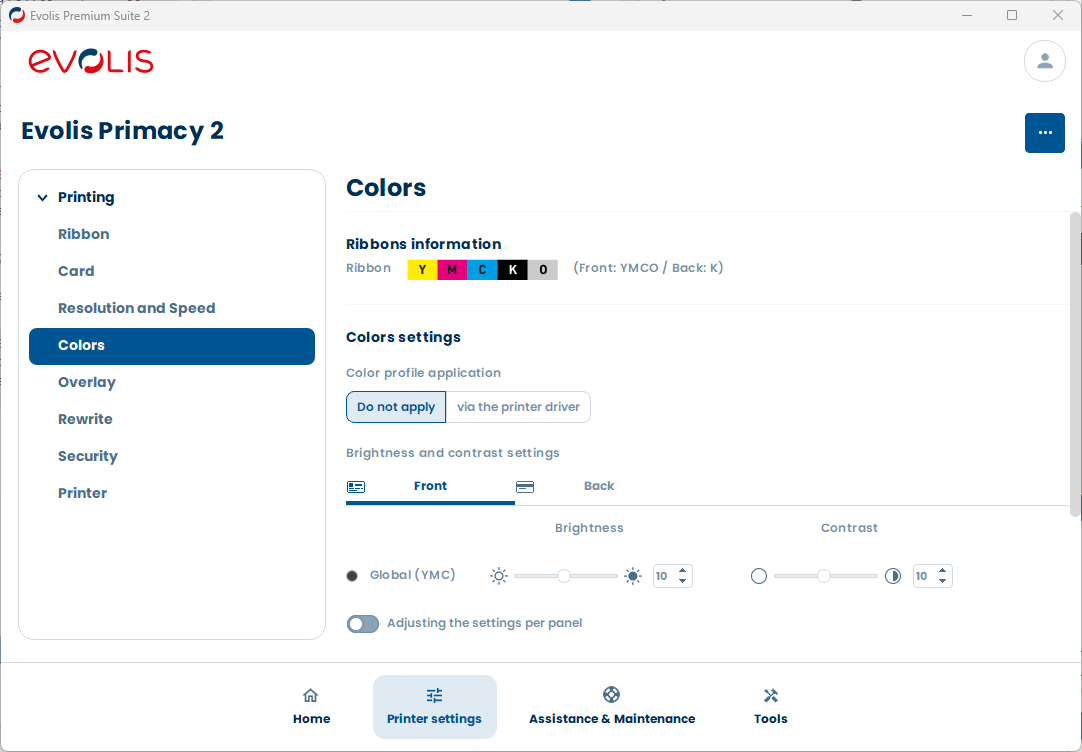Choose 'via the printer driver' option
Viewport: 1082px width, 752px height.
coord(518,407)
